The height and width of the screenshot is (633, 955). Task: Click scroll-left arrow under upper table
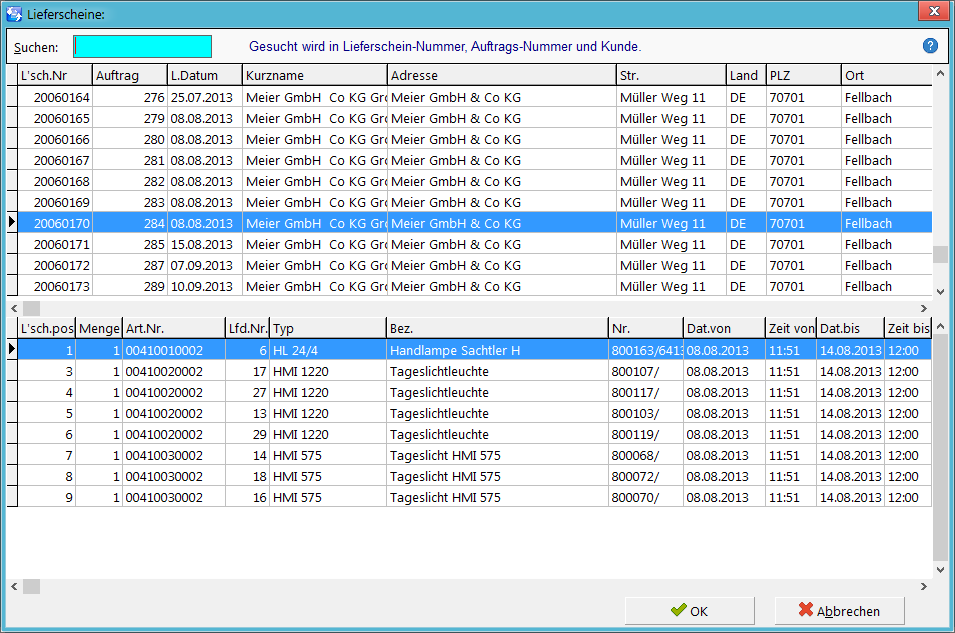(15, 308)
